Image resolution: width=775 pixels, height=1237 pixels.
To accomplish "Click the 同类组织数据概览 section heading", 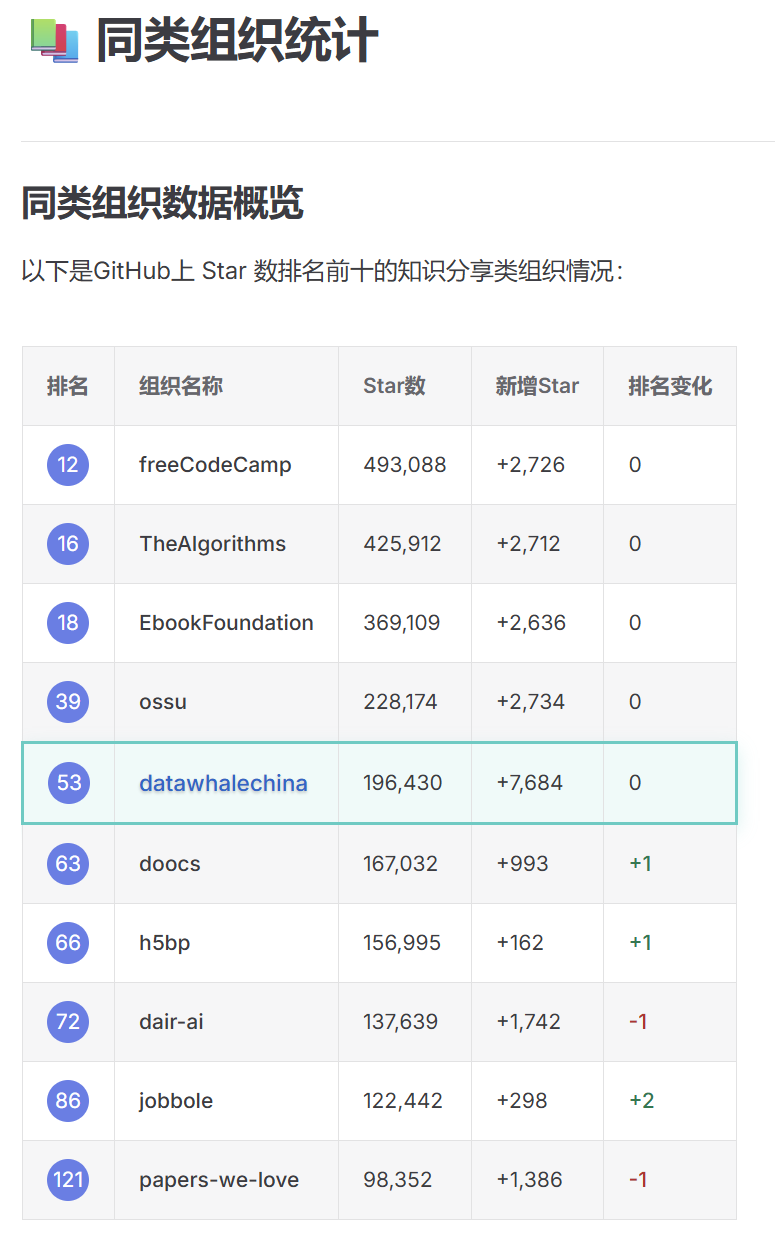I will (x=162, y=204).
